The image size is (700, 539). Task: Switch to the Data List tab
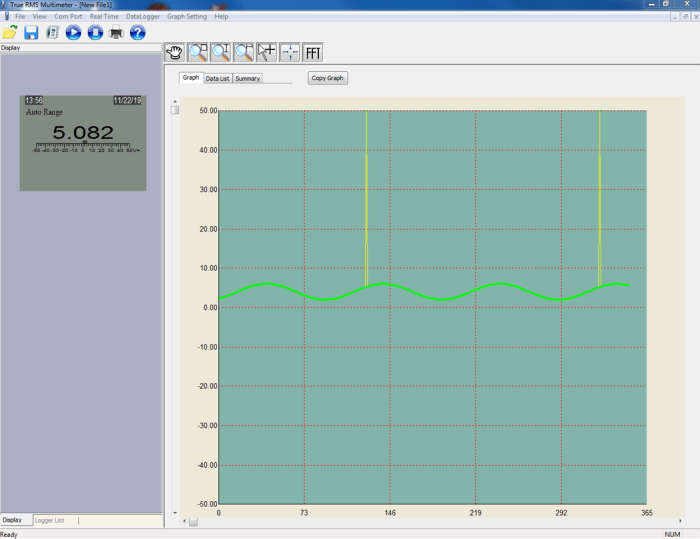217,79
